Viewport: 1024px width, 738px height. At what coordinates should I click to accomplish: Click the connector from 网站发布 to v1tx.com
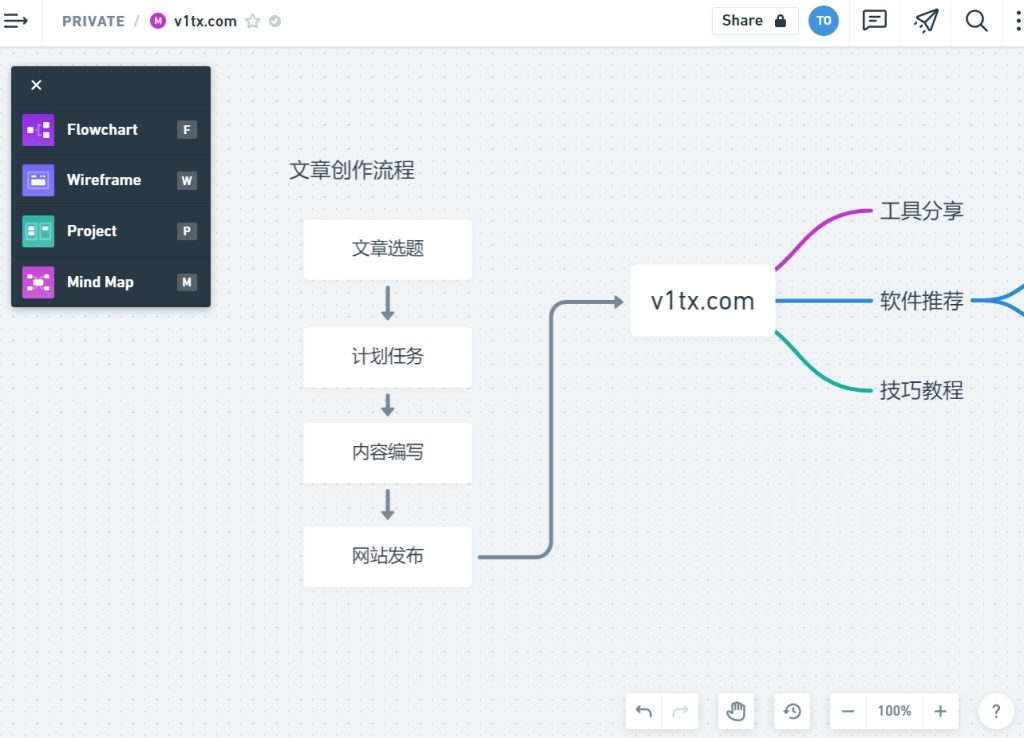[551, 431]
